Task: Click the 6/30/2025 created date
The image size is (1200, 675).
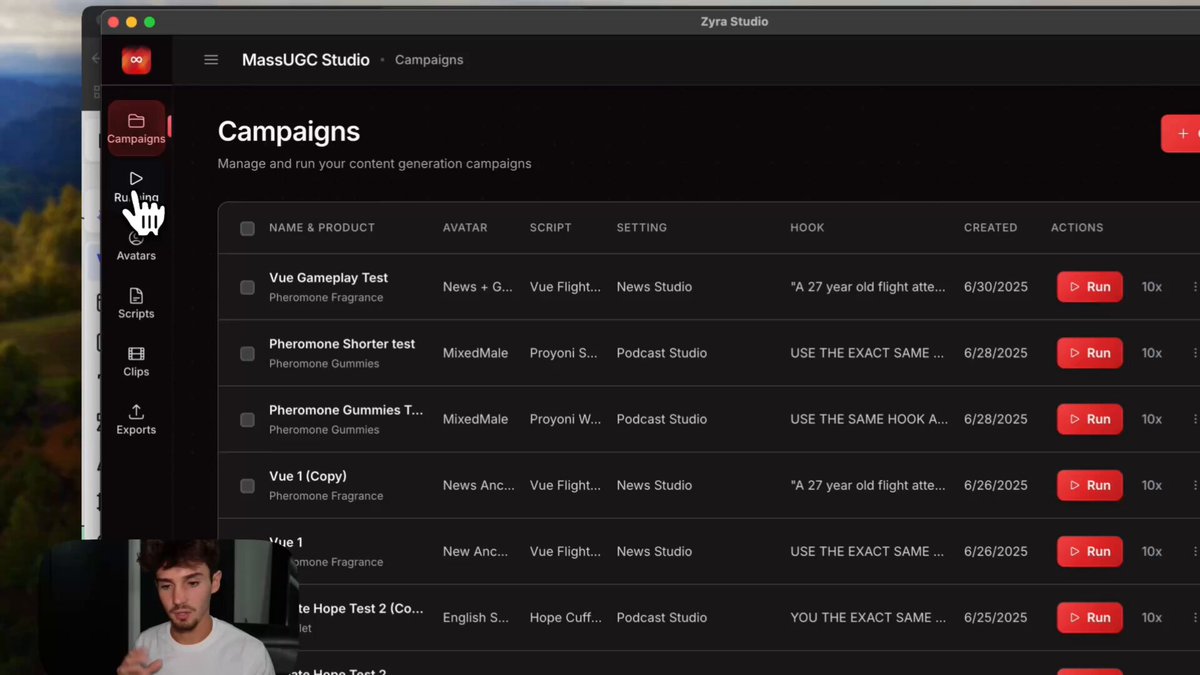Action: tap(996, 287)
